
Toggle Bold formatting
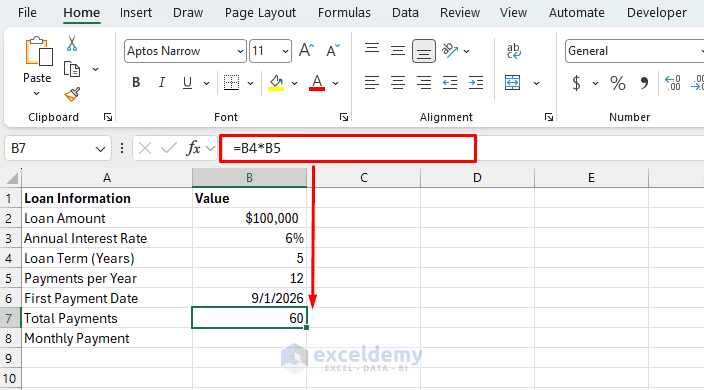(x=136, y=83)
